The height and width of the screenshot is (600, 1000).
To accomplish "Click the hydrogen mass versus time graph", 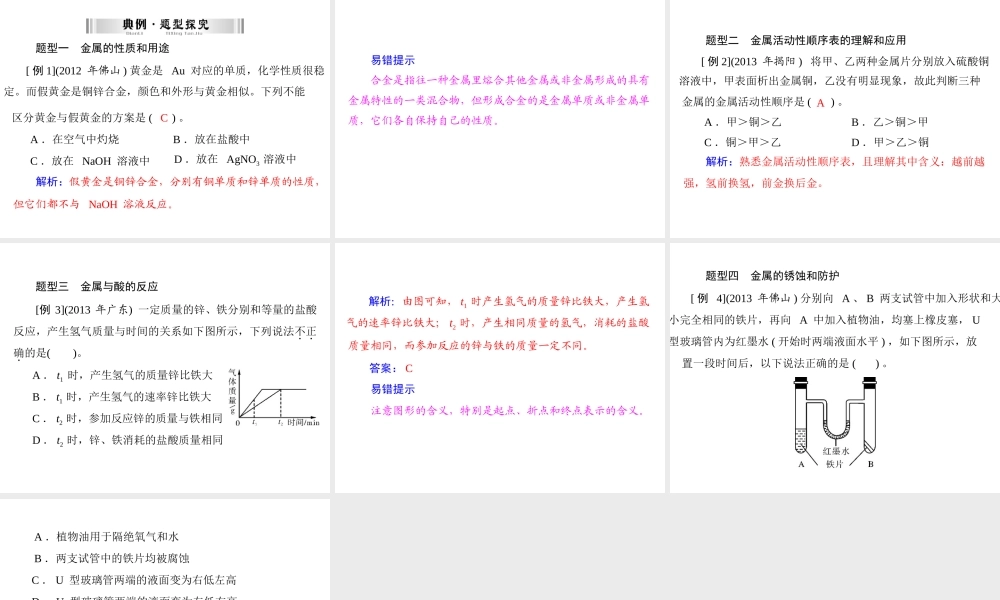I will 274,398.
